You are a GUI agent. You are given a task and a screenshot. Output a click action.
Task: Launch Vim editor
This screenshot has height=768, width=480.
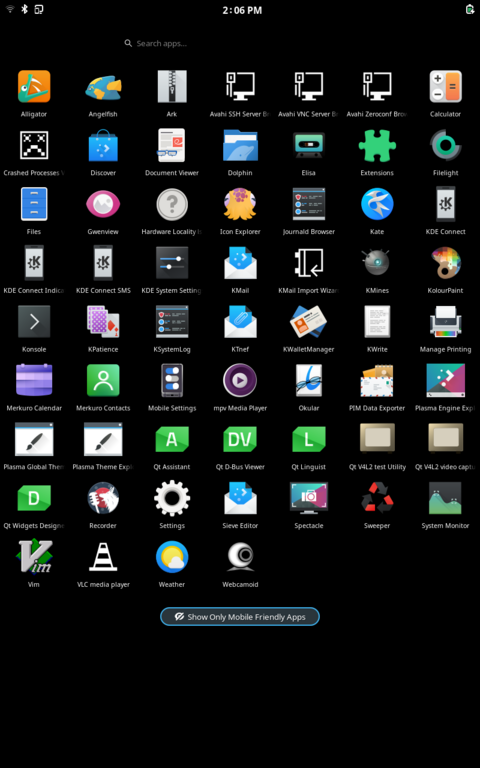(34, 556)
